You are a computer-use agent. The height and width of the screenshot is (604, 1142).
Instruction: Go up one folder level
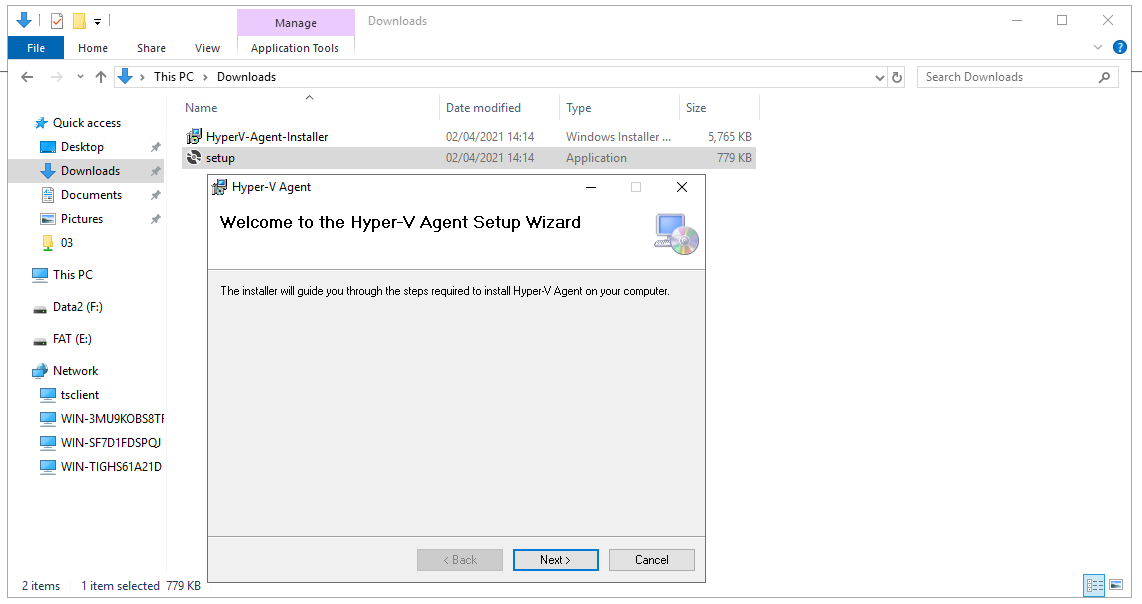coord(100,77)
